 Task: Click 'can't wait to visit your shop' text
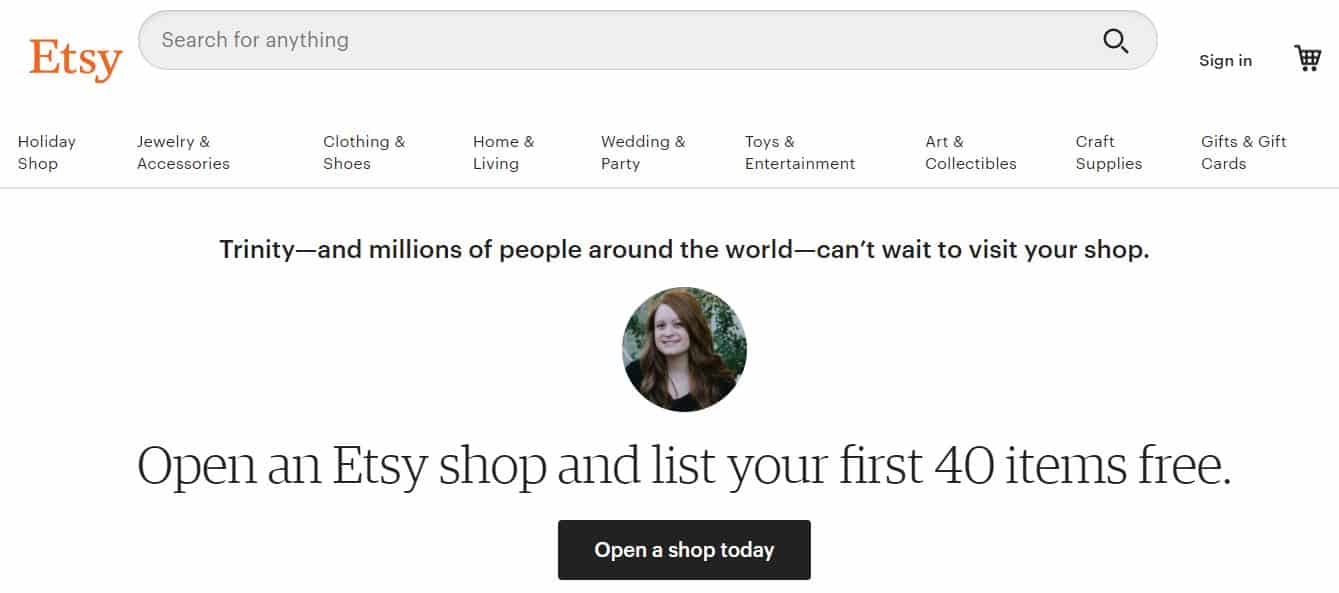pyautogui.click(x=982, y=249)
